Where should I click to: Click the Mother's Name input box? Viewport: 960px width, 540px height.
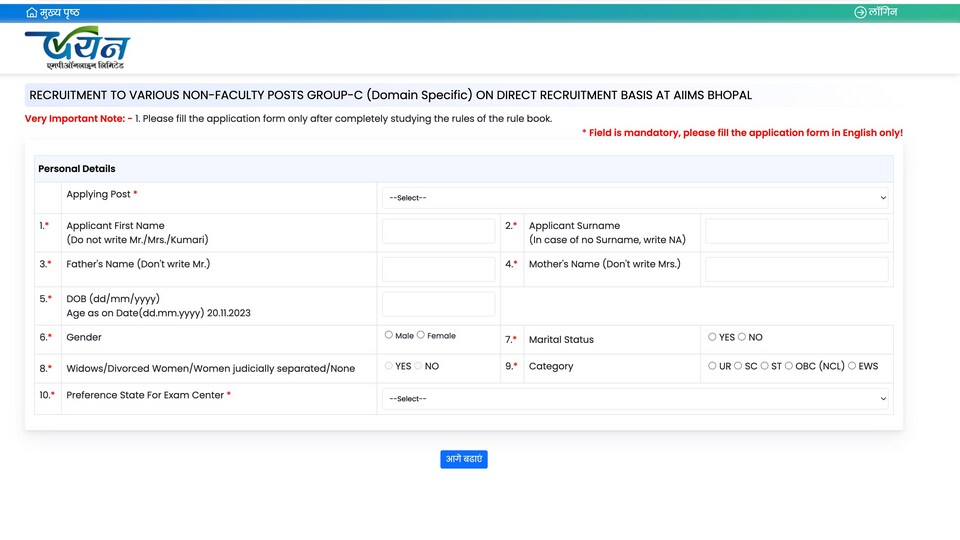coord(797,269)
